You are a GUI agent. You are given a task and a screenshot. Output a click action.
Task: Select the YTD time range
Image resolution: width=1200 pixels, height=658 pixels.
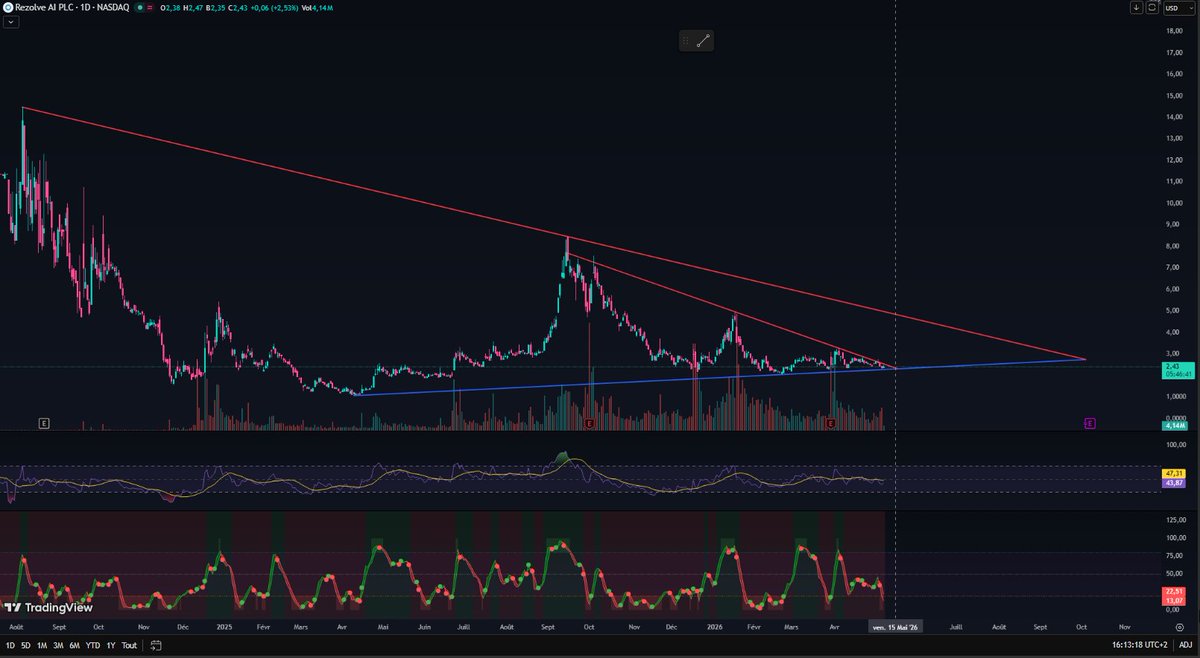tap(93, 646)
